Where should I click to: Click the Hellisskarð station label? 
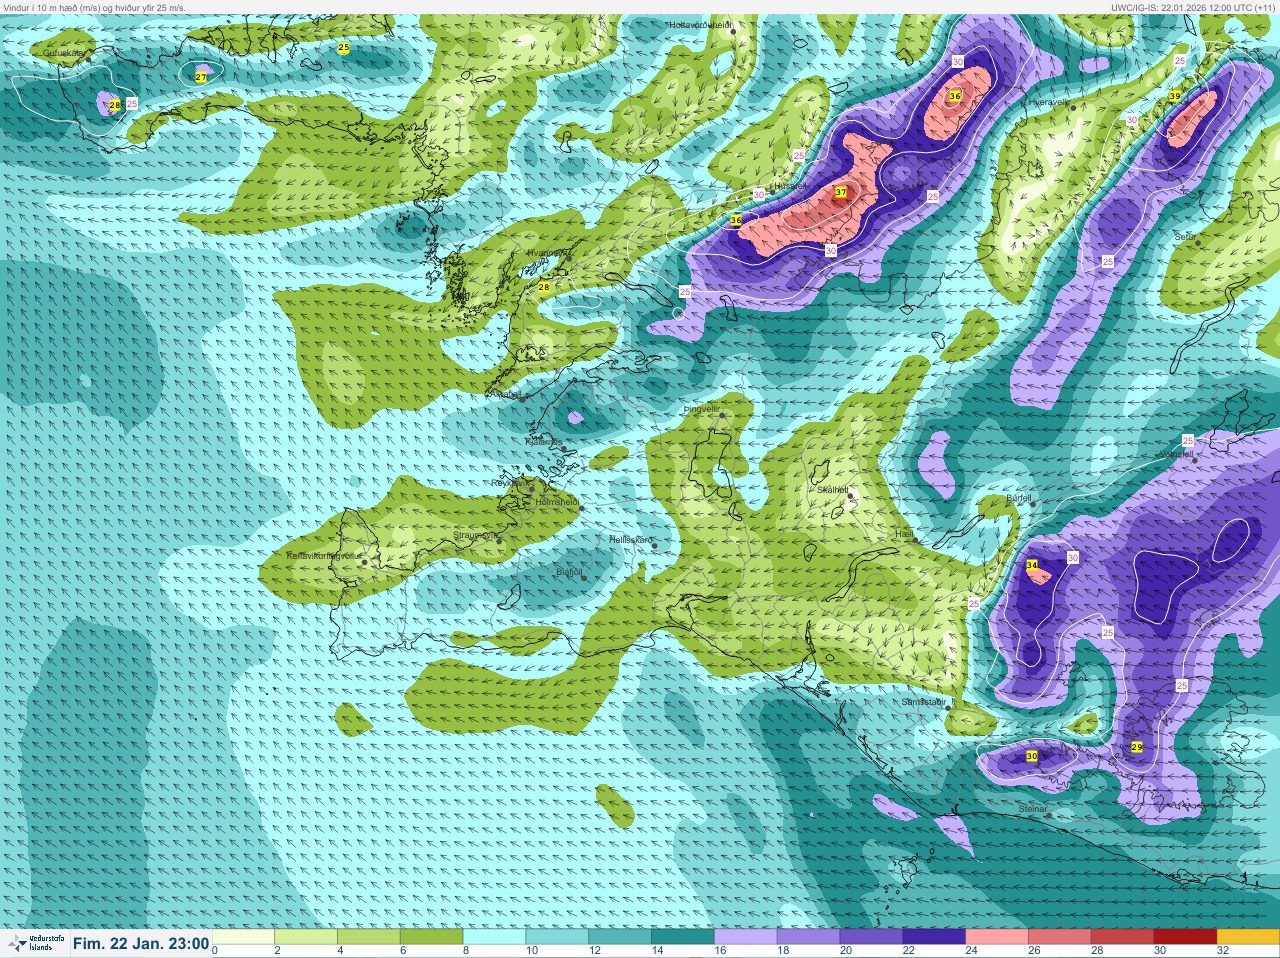(630, 540)
